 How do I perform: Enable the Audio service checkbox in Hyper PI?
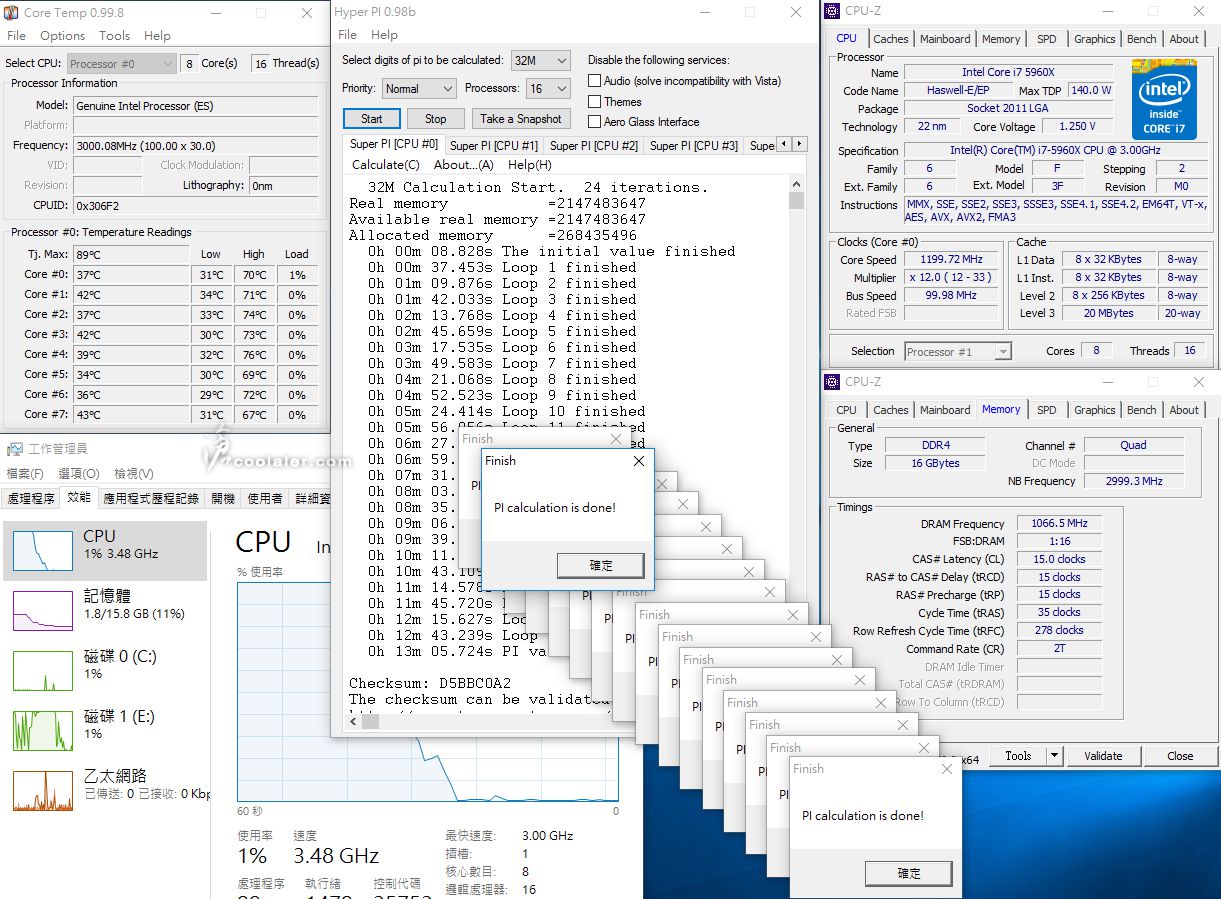click(595, 81)
